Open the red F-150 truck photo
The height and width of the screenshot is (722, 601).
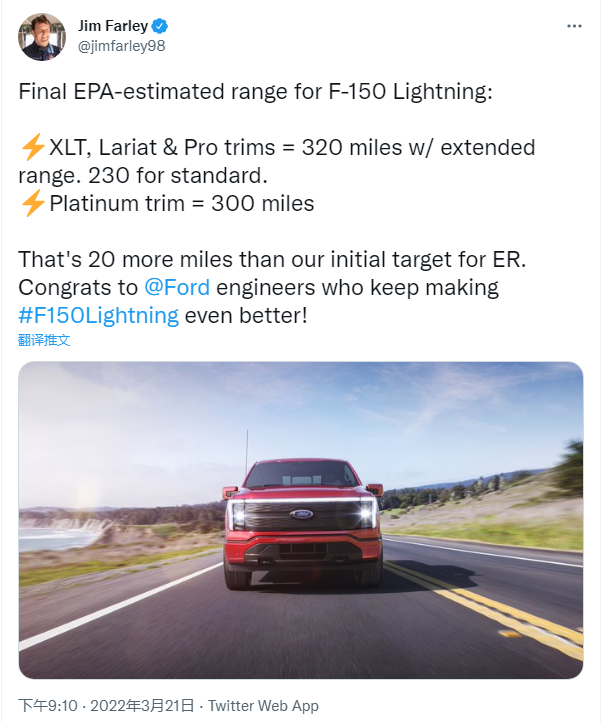(301, 520)
